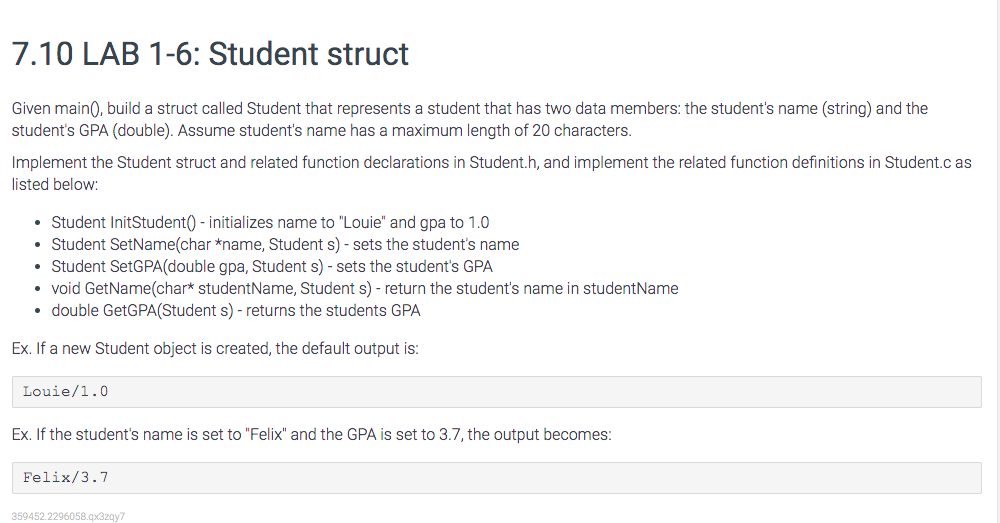
Task: Click the 'Student SetName(char *name, Student s)' bullet
Action: [x=285, y=244]
